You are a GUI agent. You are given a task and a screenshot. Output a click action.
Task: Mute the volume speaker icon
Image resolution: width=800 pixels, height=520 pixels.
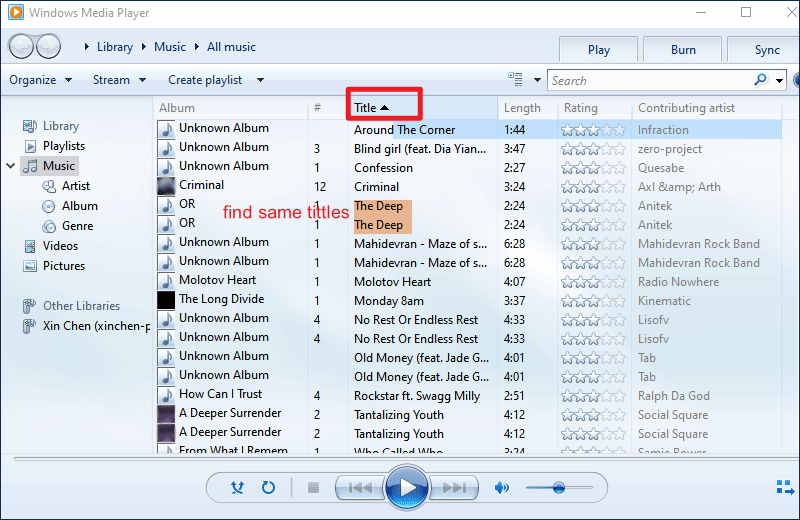pos(502,488)
